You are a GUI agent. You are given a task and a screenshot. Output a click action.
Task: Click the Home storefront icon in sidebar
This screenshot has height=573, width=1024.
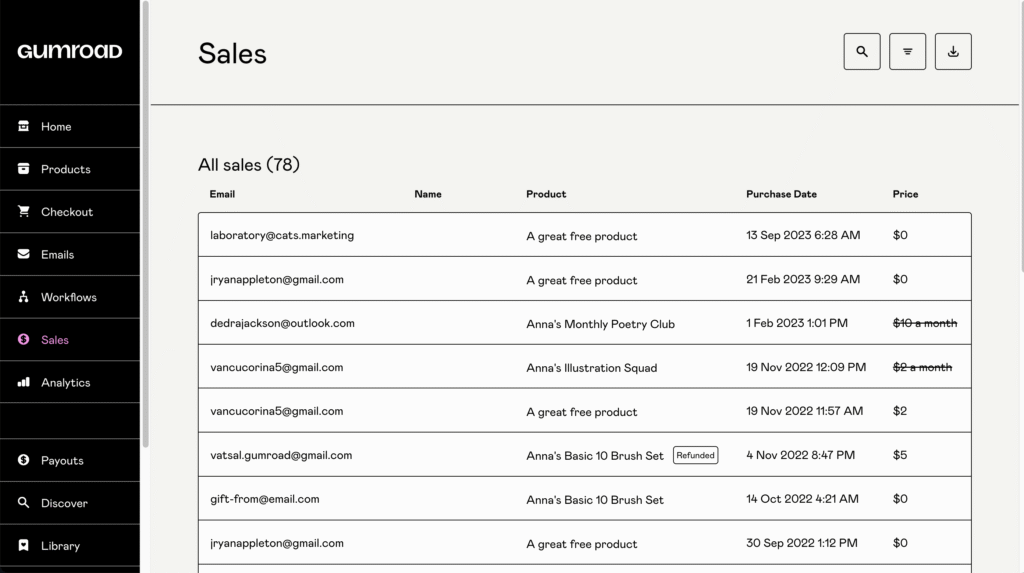pyautogui.click(x=24, y=127)
